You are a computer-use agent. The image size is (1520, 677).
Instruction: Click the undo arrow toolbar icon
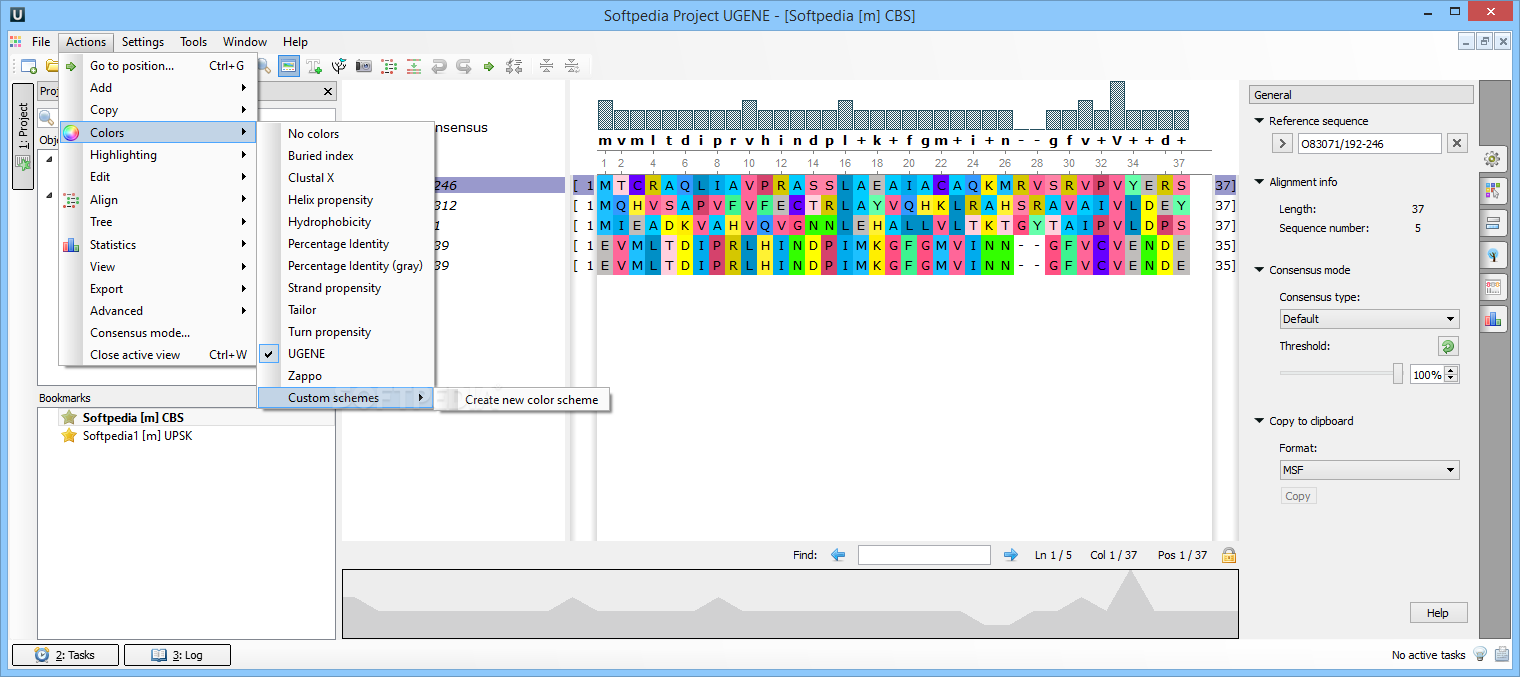pos(439,66)
